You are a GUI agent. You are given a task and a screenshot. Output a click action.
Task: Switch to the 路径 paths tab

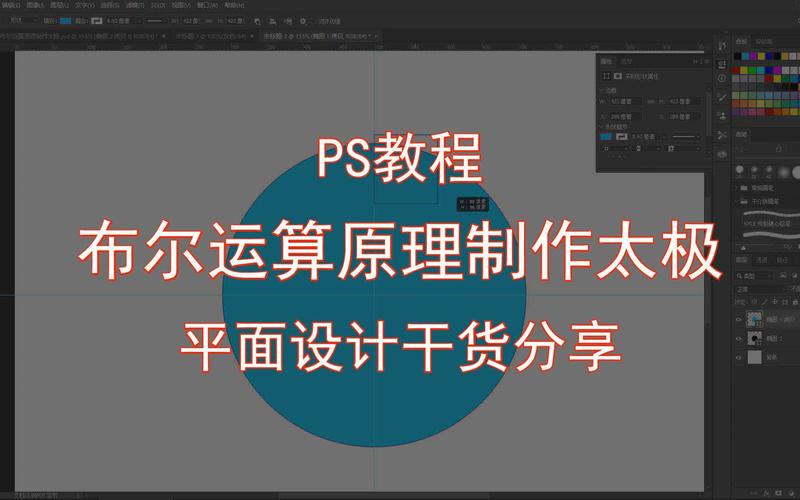(x=782, y=260)
